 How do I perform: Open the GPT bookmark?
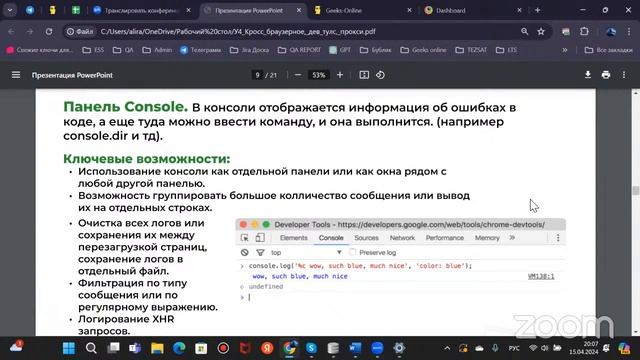pyautogui.click(x=340, y=50)
